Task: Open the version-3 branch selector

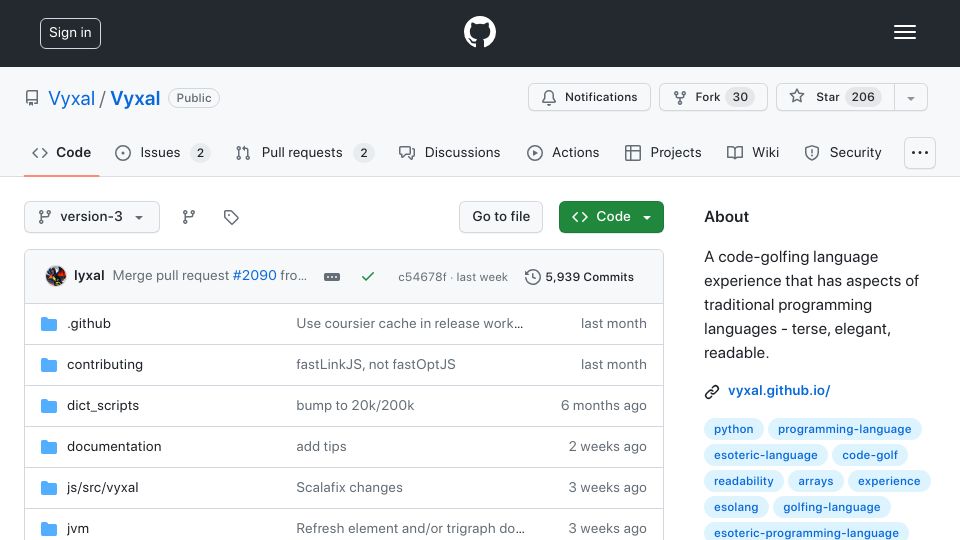Action: (92, 217)
